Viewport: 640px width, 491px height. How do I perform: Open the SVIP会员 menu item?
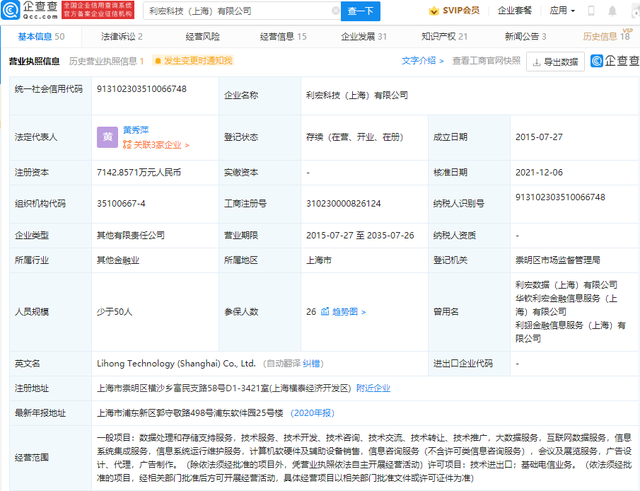tap(461, 11)
